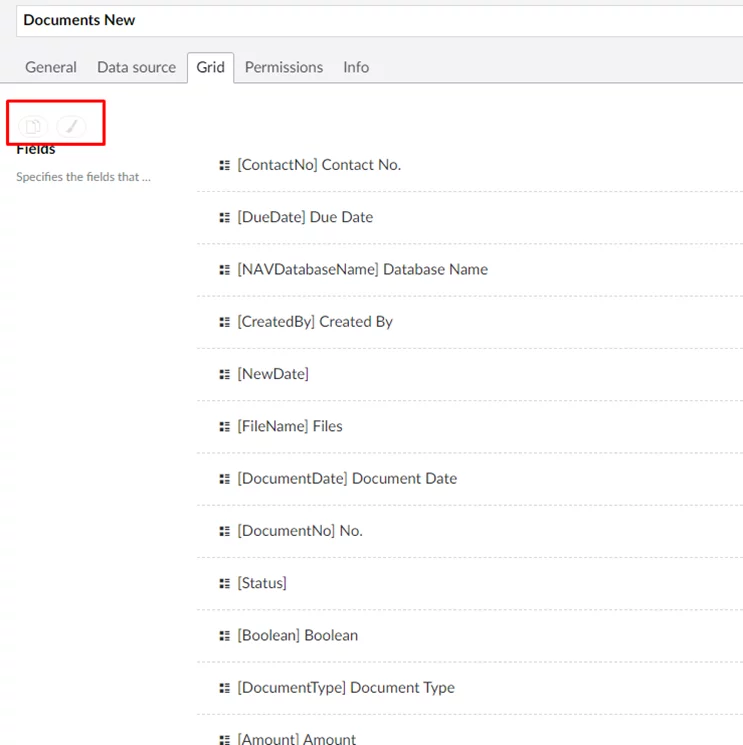Viewport: 743px width, 745px height.
Task: Click the grid icon beside DueDate field
Action: click(225, 217)
